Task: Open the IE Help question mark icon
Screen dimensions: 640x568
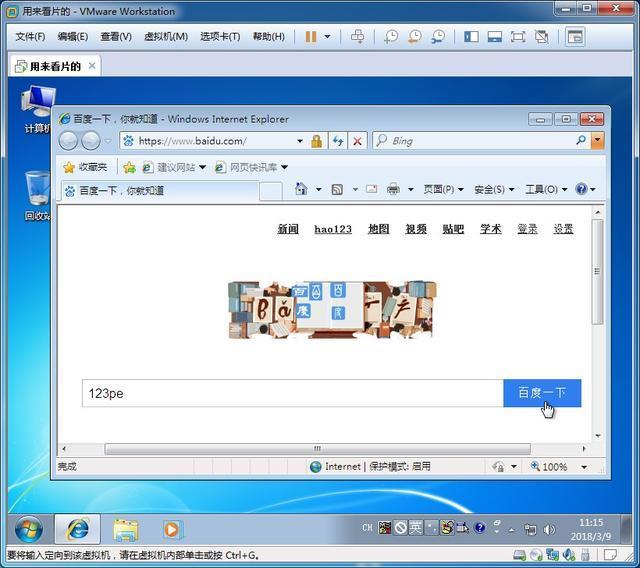Action: (581, 189)
